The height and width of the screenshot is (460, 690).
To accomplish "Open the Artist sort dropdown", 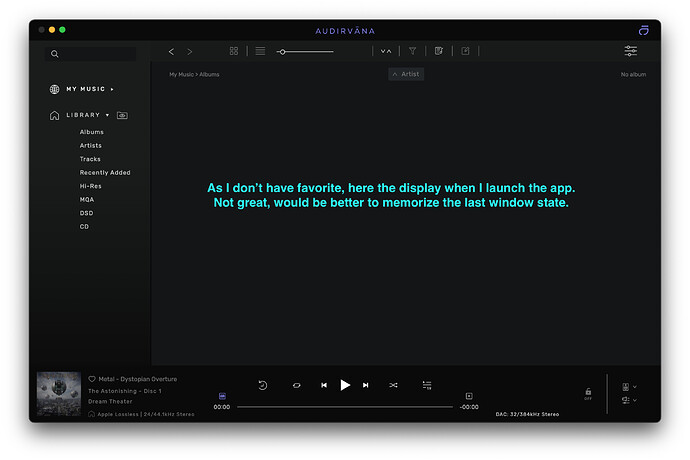I will click(x=406, y=74).
